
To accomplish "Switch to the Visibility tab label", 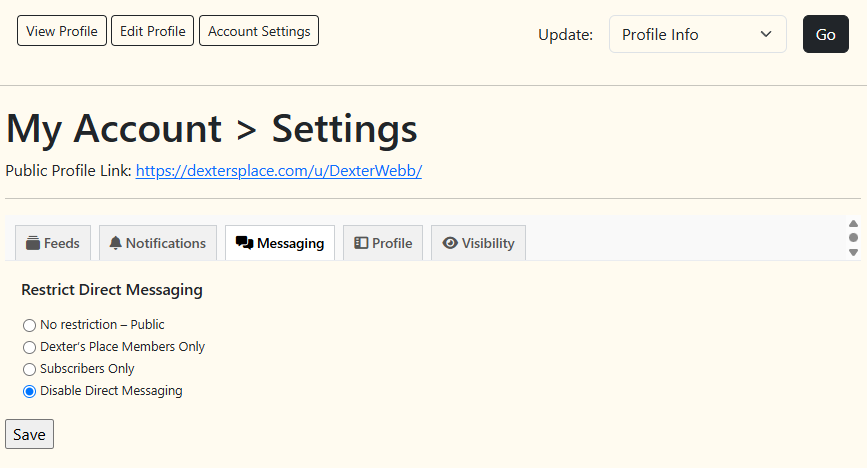I will click(488, 243).
